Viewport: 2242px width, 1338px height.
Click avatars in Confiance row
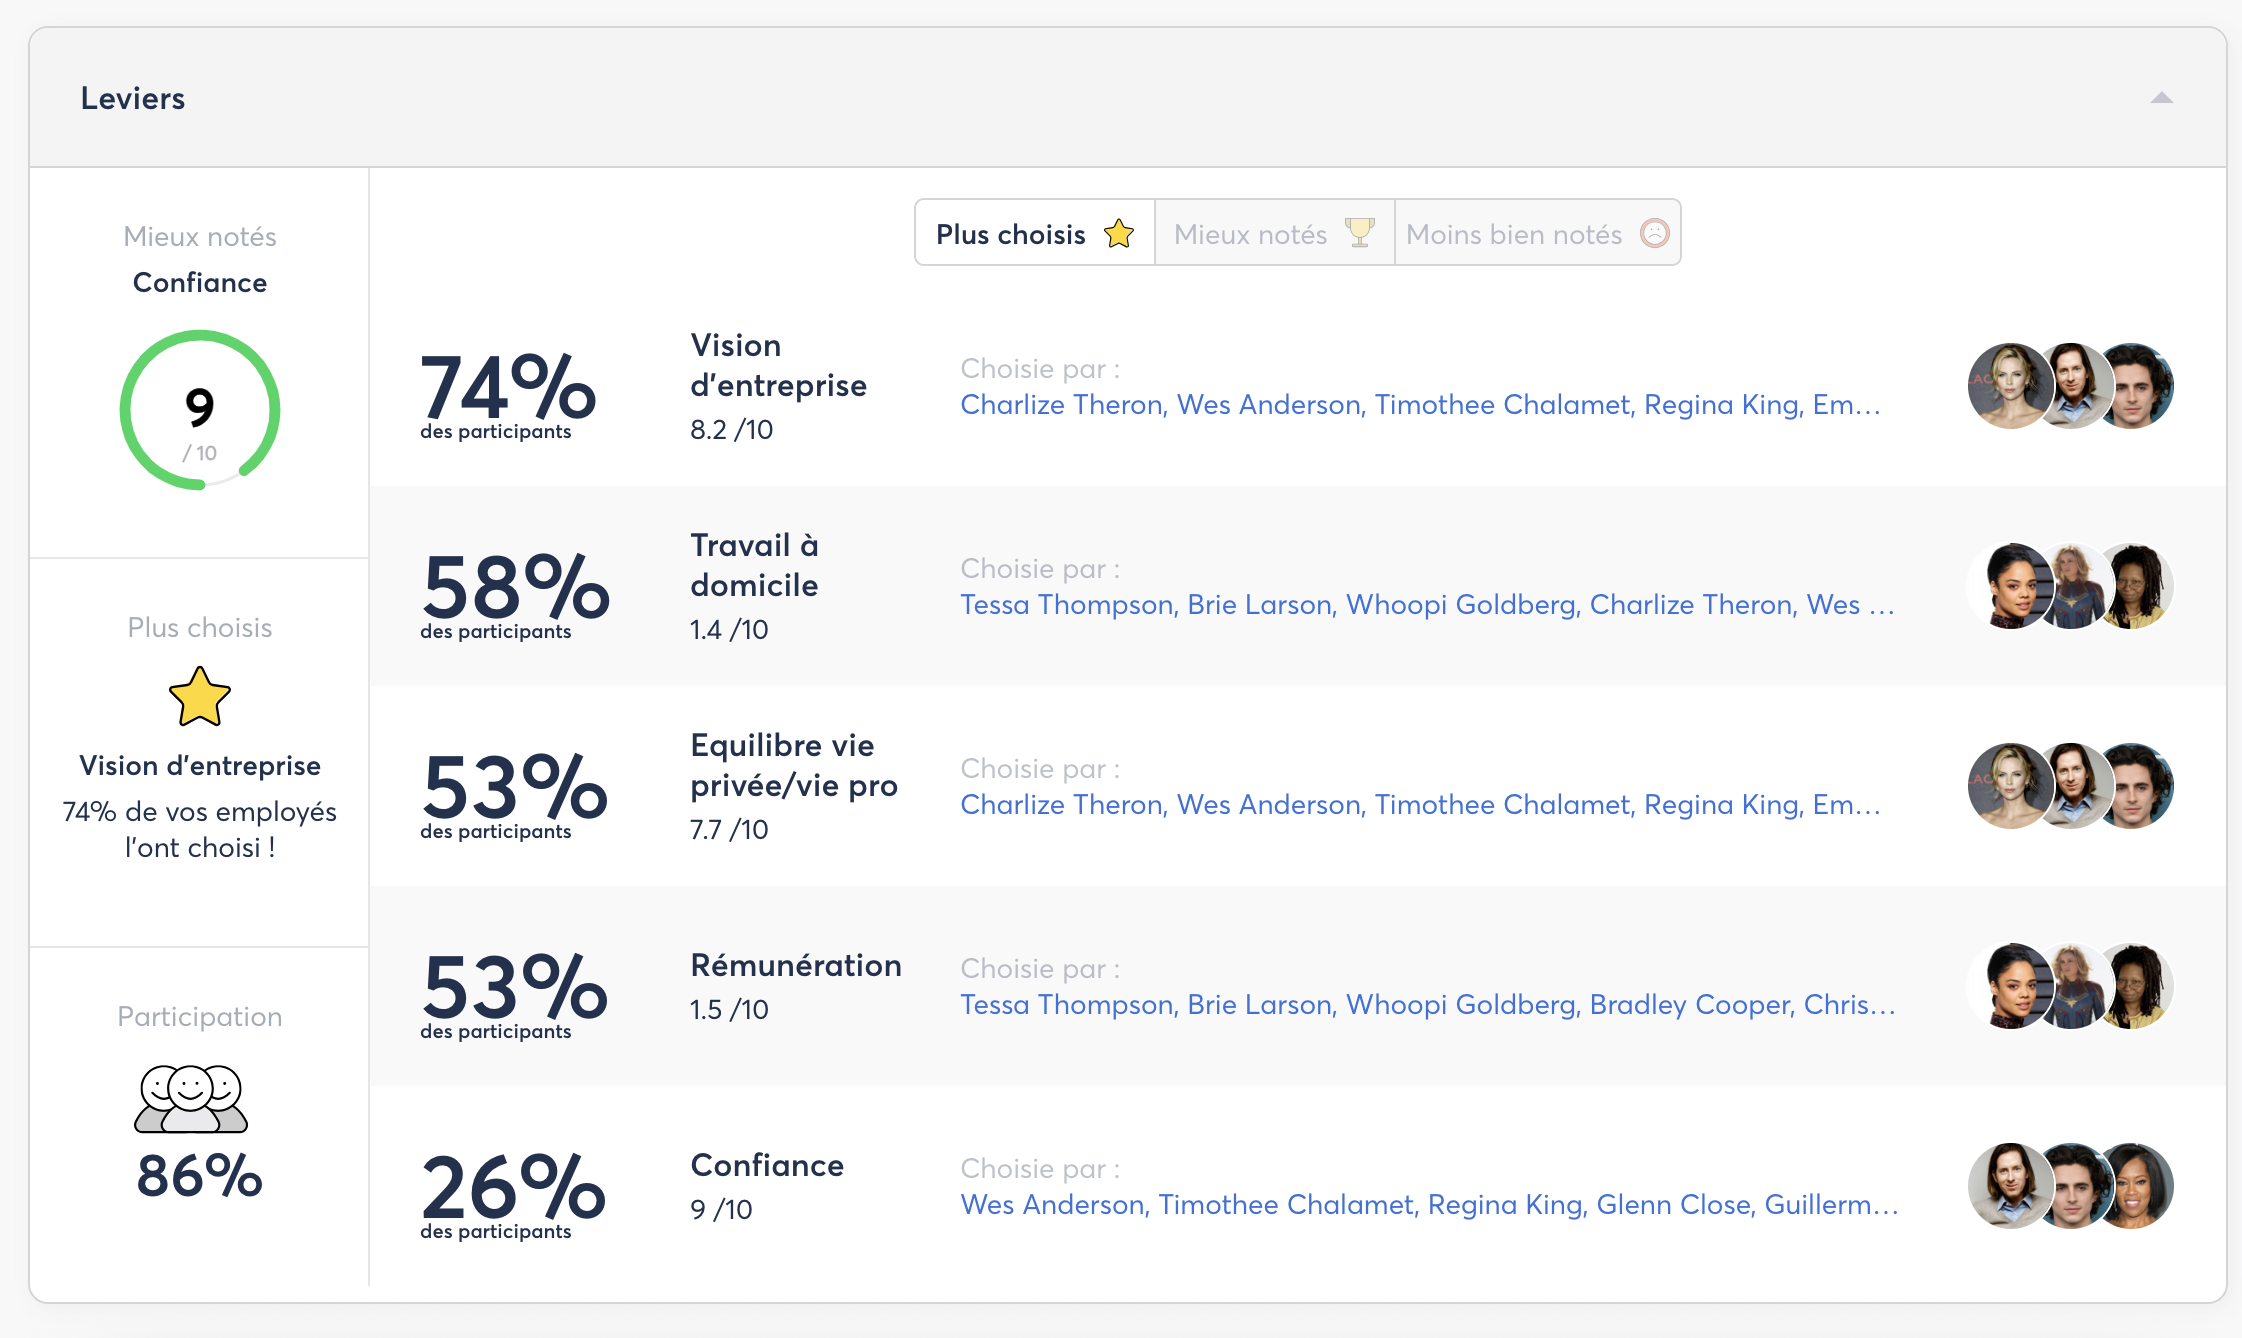coord(2070,1186)
